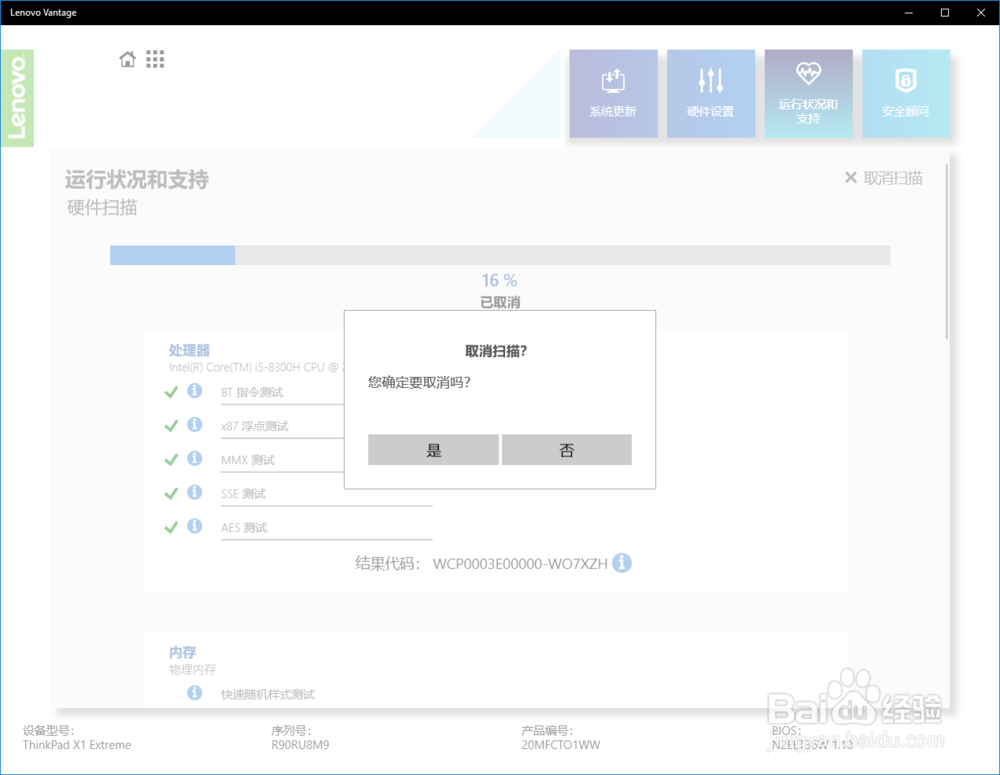The width and height of the screenshot is (1000, 775).
Task: Show info for x87 浮点测试
Action: pyautogui.click(x=195, y=424)
